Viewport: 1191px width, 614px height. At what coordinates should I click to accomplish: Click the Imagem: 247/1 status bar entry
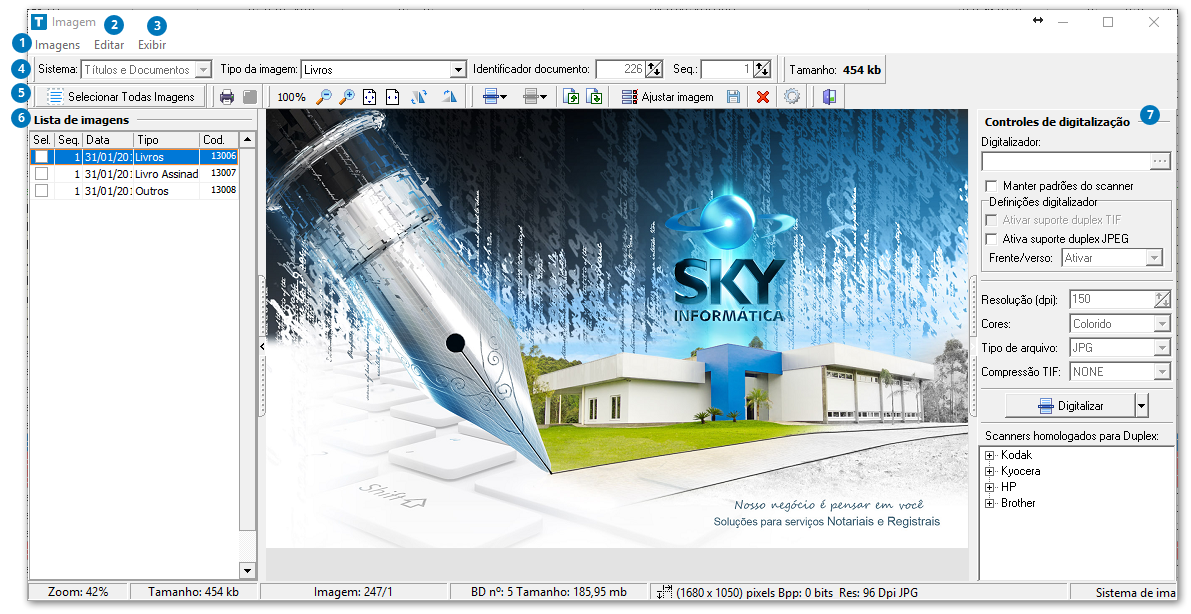pyautogui.click(x=353, y=592)
